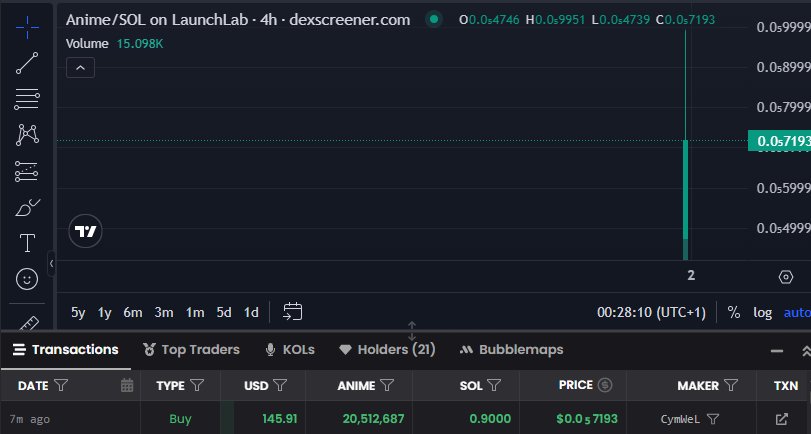Open the Fibonacci retracement tool group
The image size is (811, 434).
(x=27, y=99)
